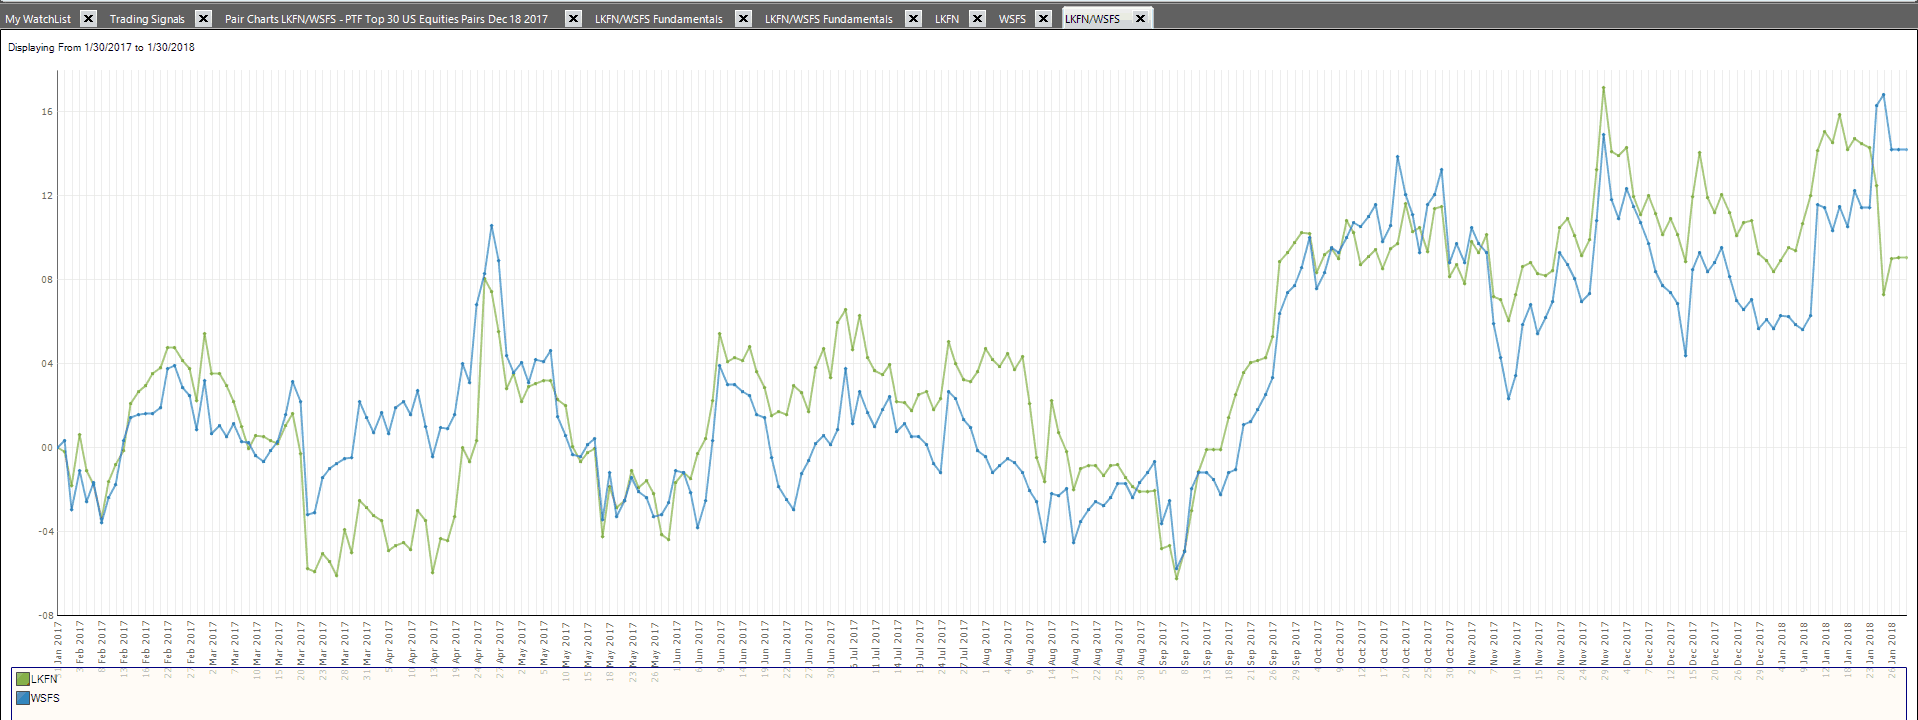Click the blue WSFS legend swatch
The width and height of the screenshot is (1918, 720).
pyautogui.click(x=23, y=698)
